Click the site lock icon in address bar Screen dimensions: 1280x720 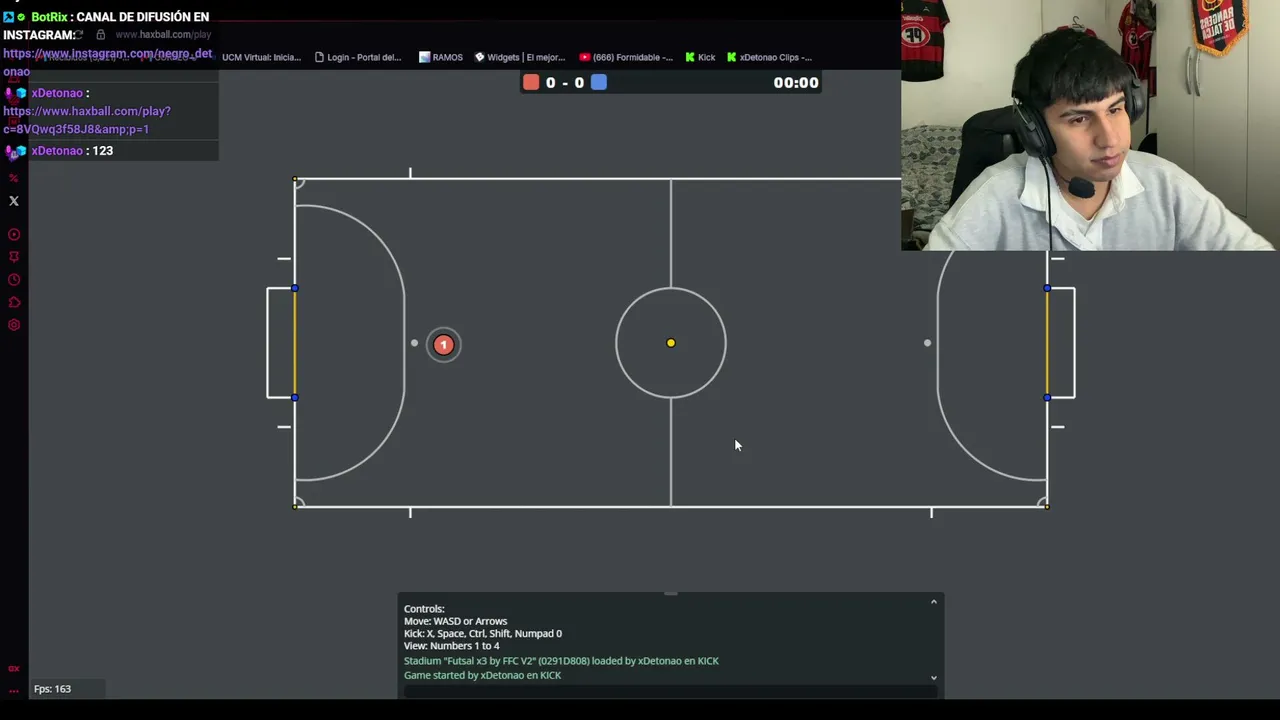tap(100, 35)
